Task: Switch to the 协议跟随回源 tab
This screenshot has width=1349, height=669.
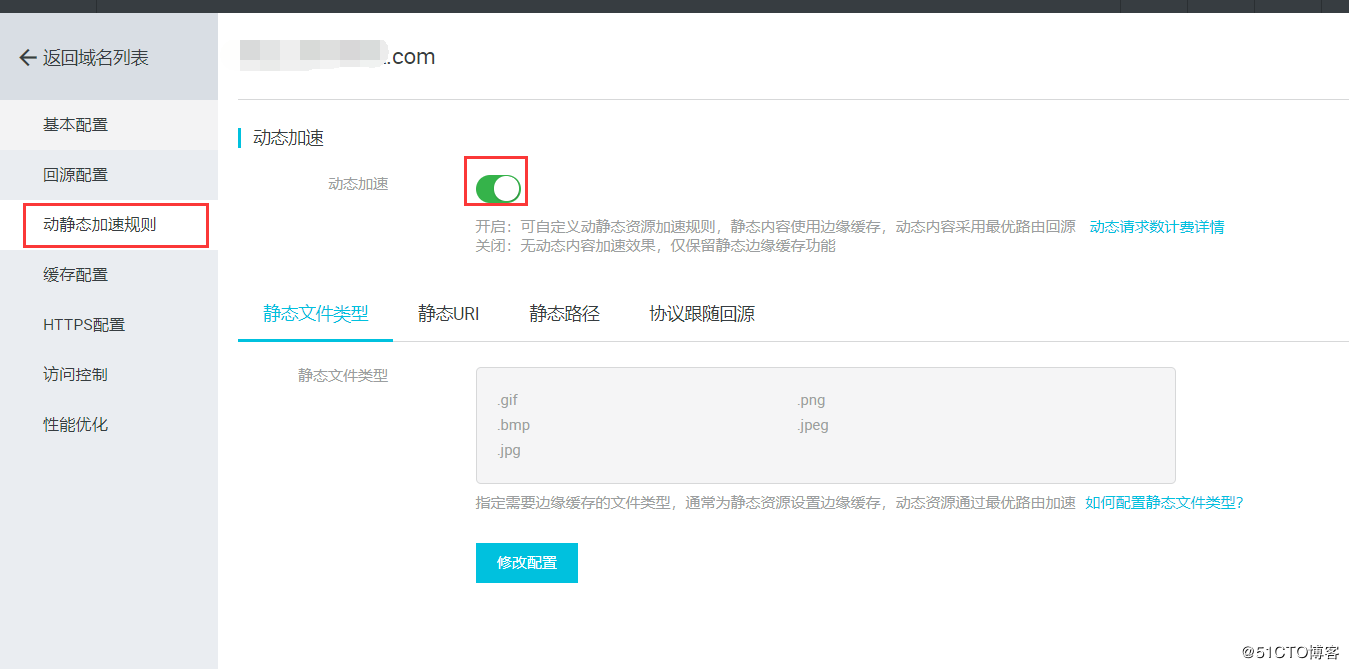Action: 700,313
